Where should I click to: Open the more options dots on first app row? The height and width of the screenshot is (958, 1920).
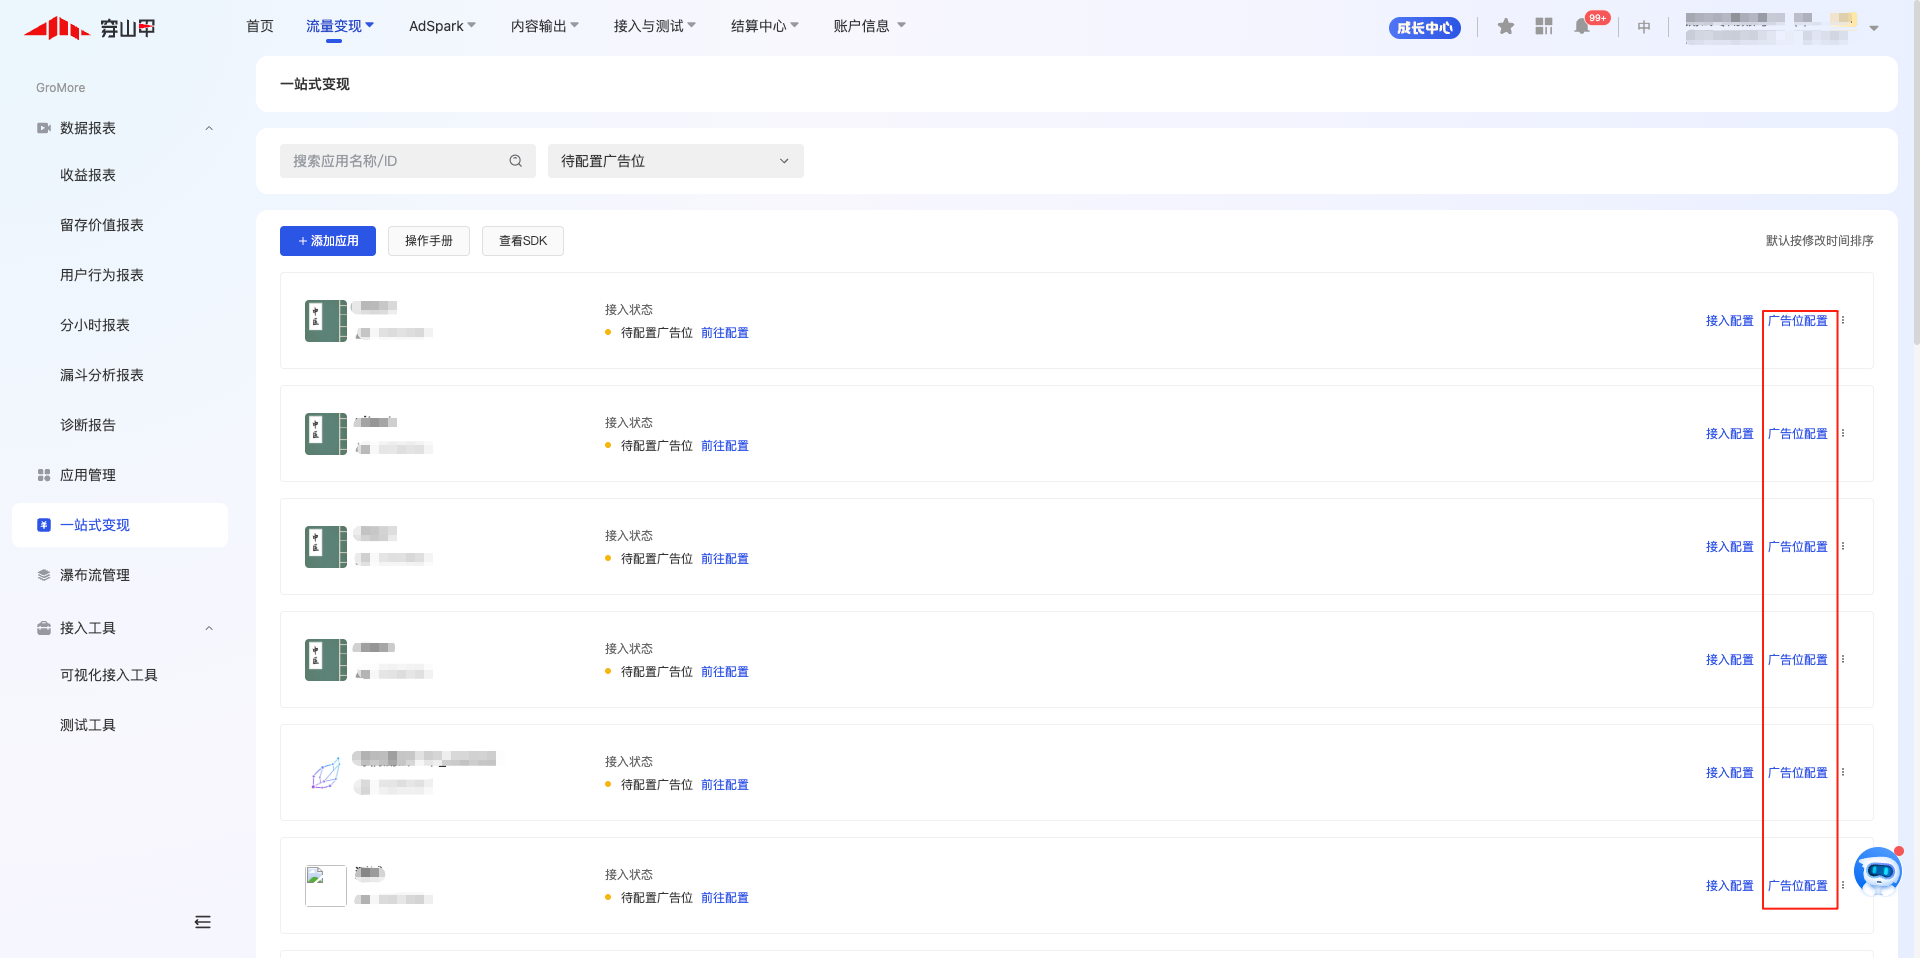tap(1843, 321)
